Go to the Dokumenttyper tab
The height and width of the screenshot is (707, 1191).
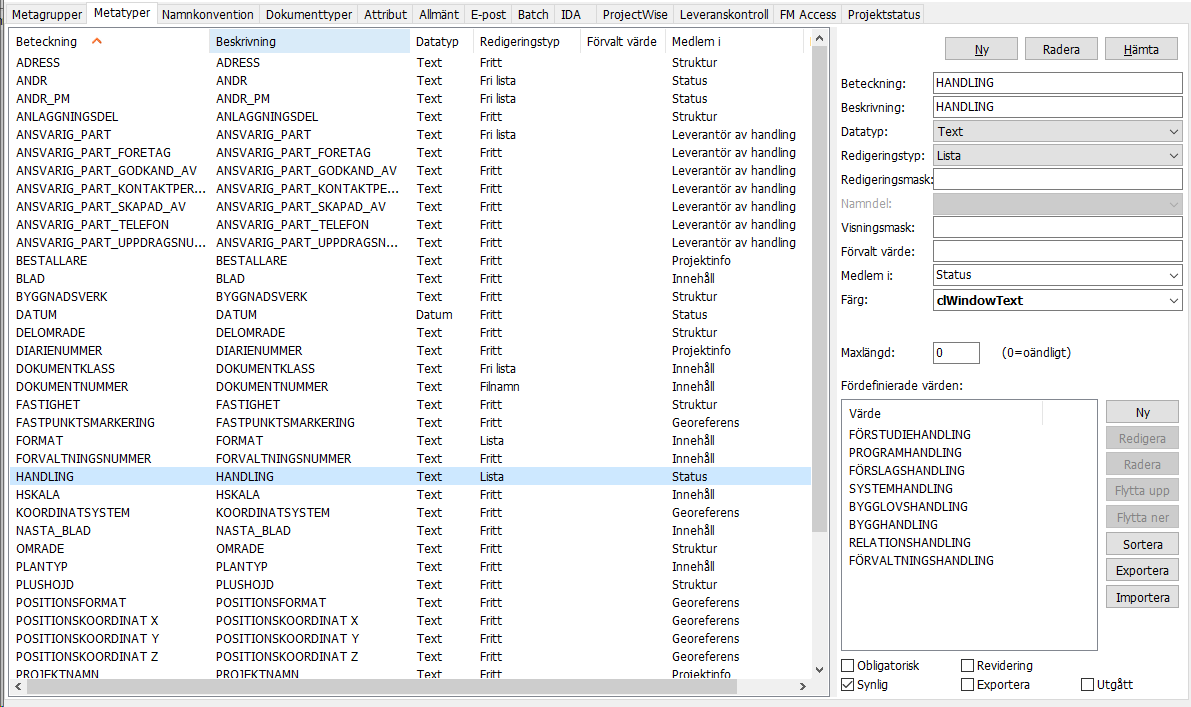(x=308, y=14)
